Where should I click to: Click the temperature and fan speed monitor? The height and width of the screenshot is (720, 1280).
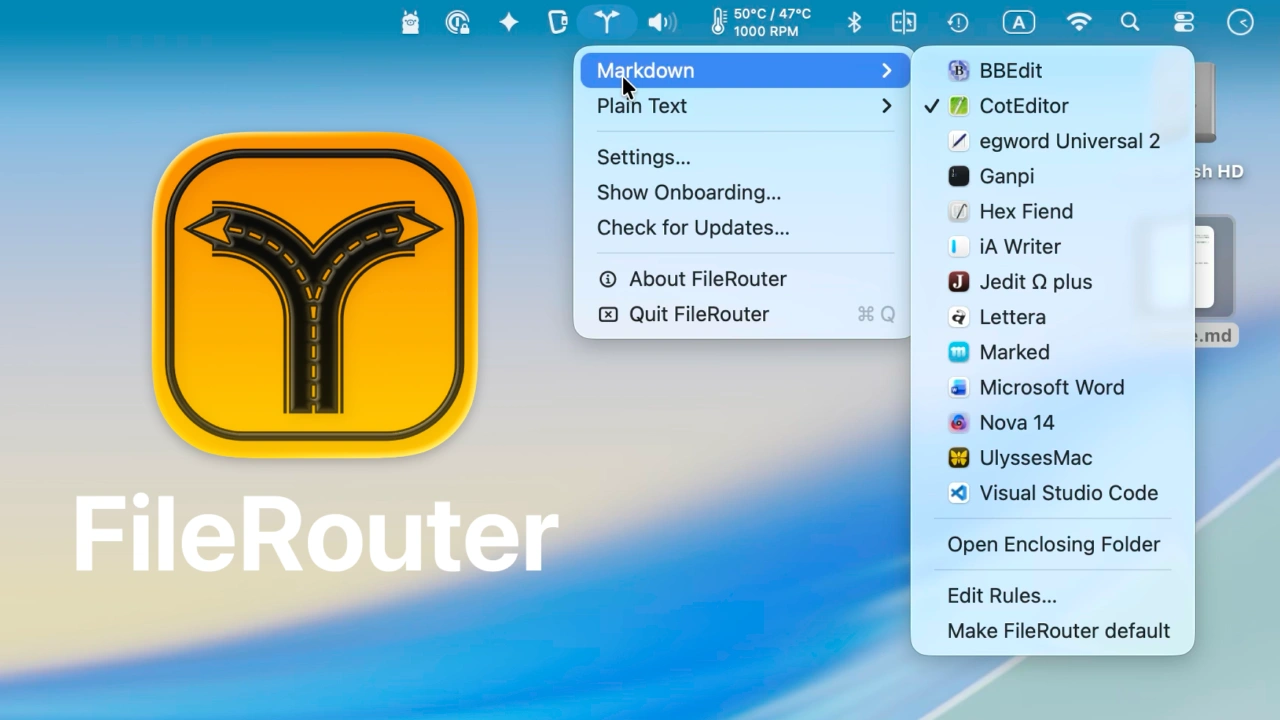[760, 22]
